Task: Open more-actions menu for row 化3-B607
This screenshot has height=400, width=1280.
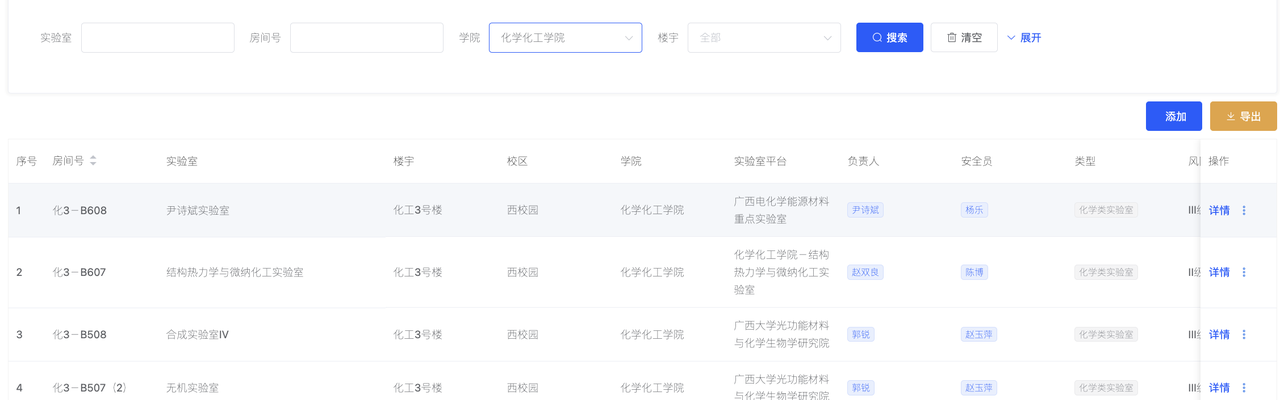Action: point(1244,272)
